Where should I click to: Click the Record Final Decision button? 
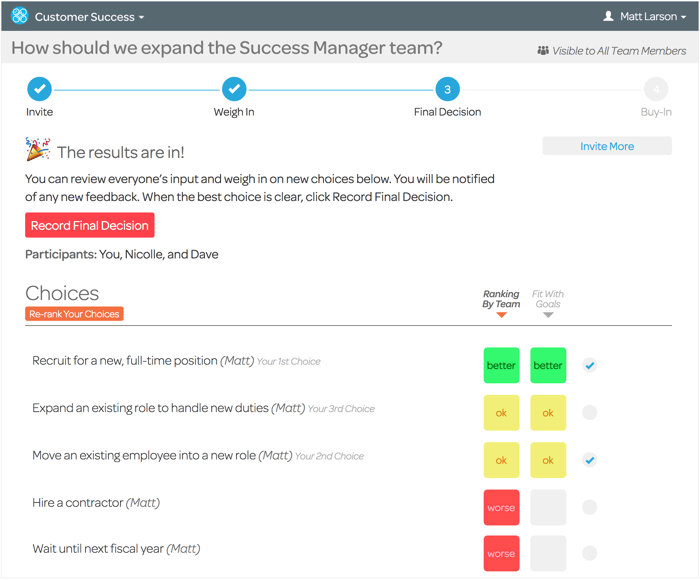(90, 225)
